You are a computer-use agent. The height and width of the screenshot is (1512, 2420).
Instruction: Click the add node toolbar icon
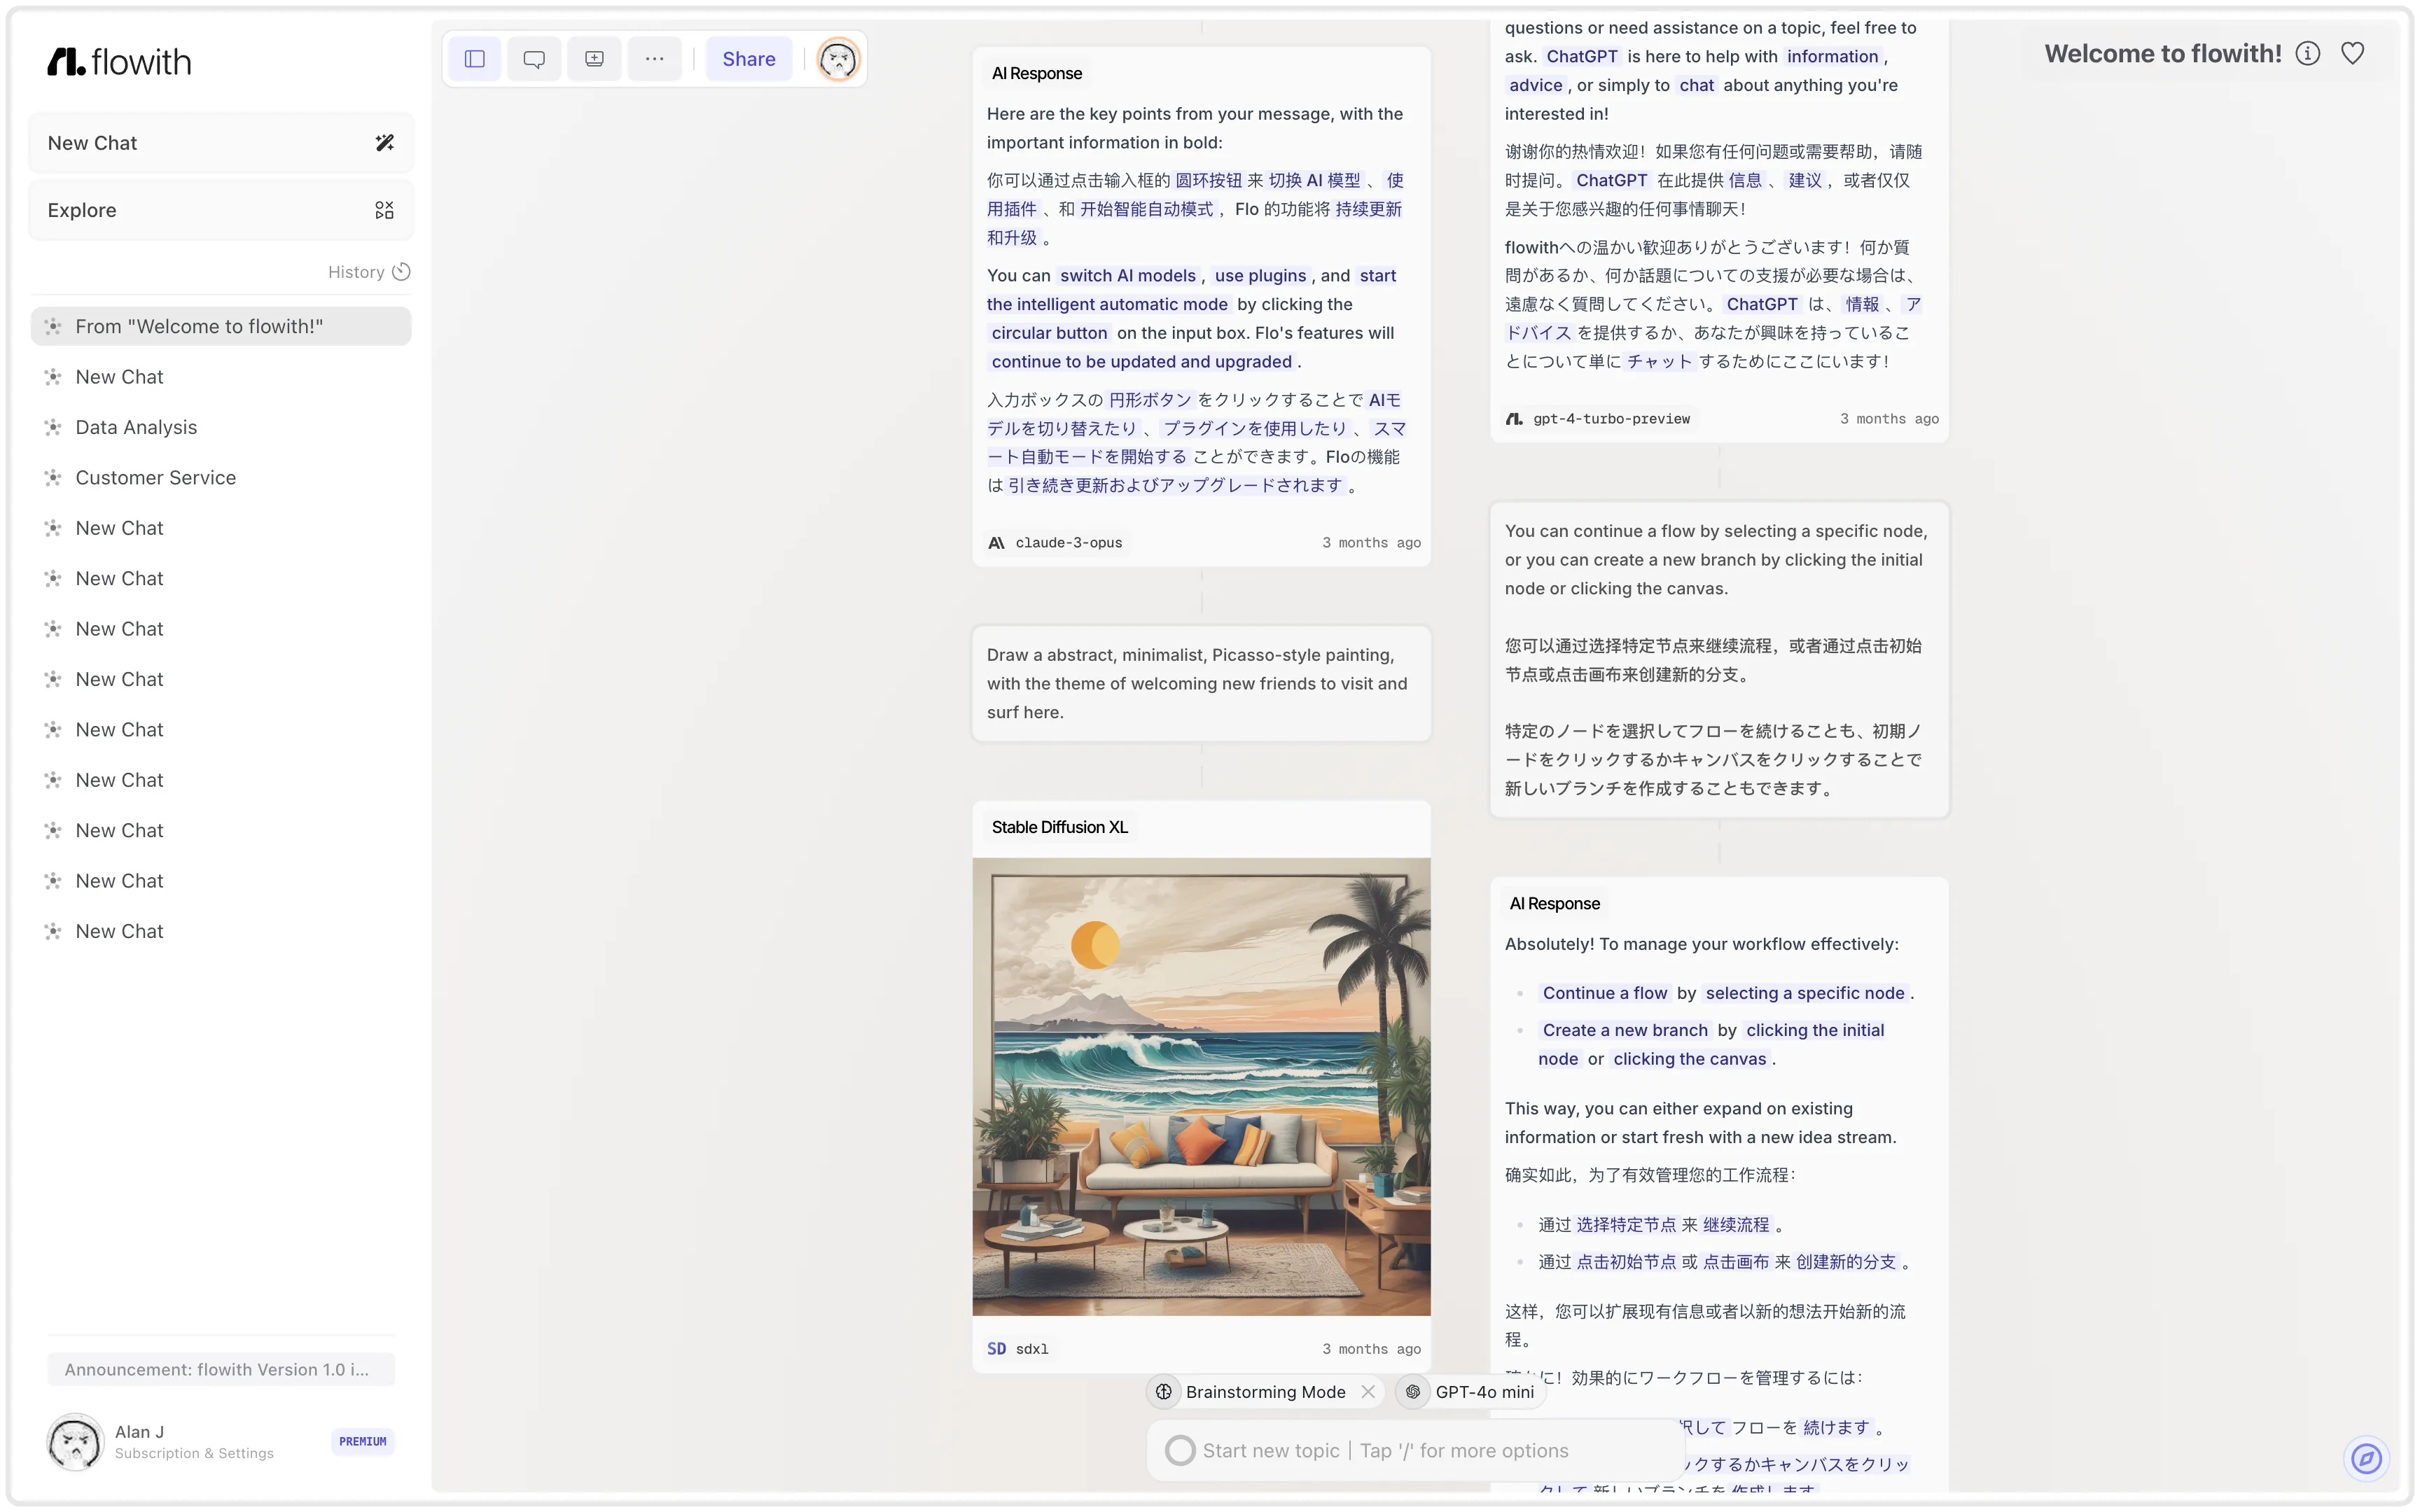pyautogui.click(x=594, y=59)
